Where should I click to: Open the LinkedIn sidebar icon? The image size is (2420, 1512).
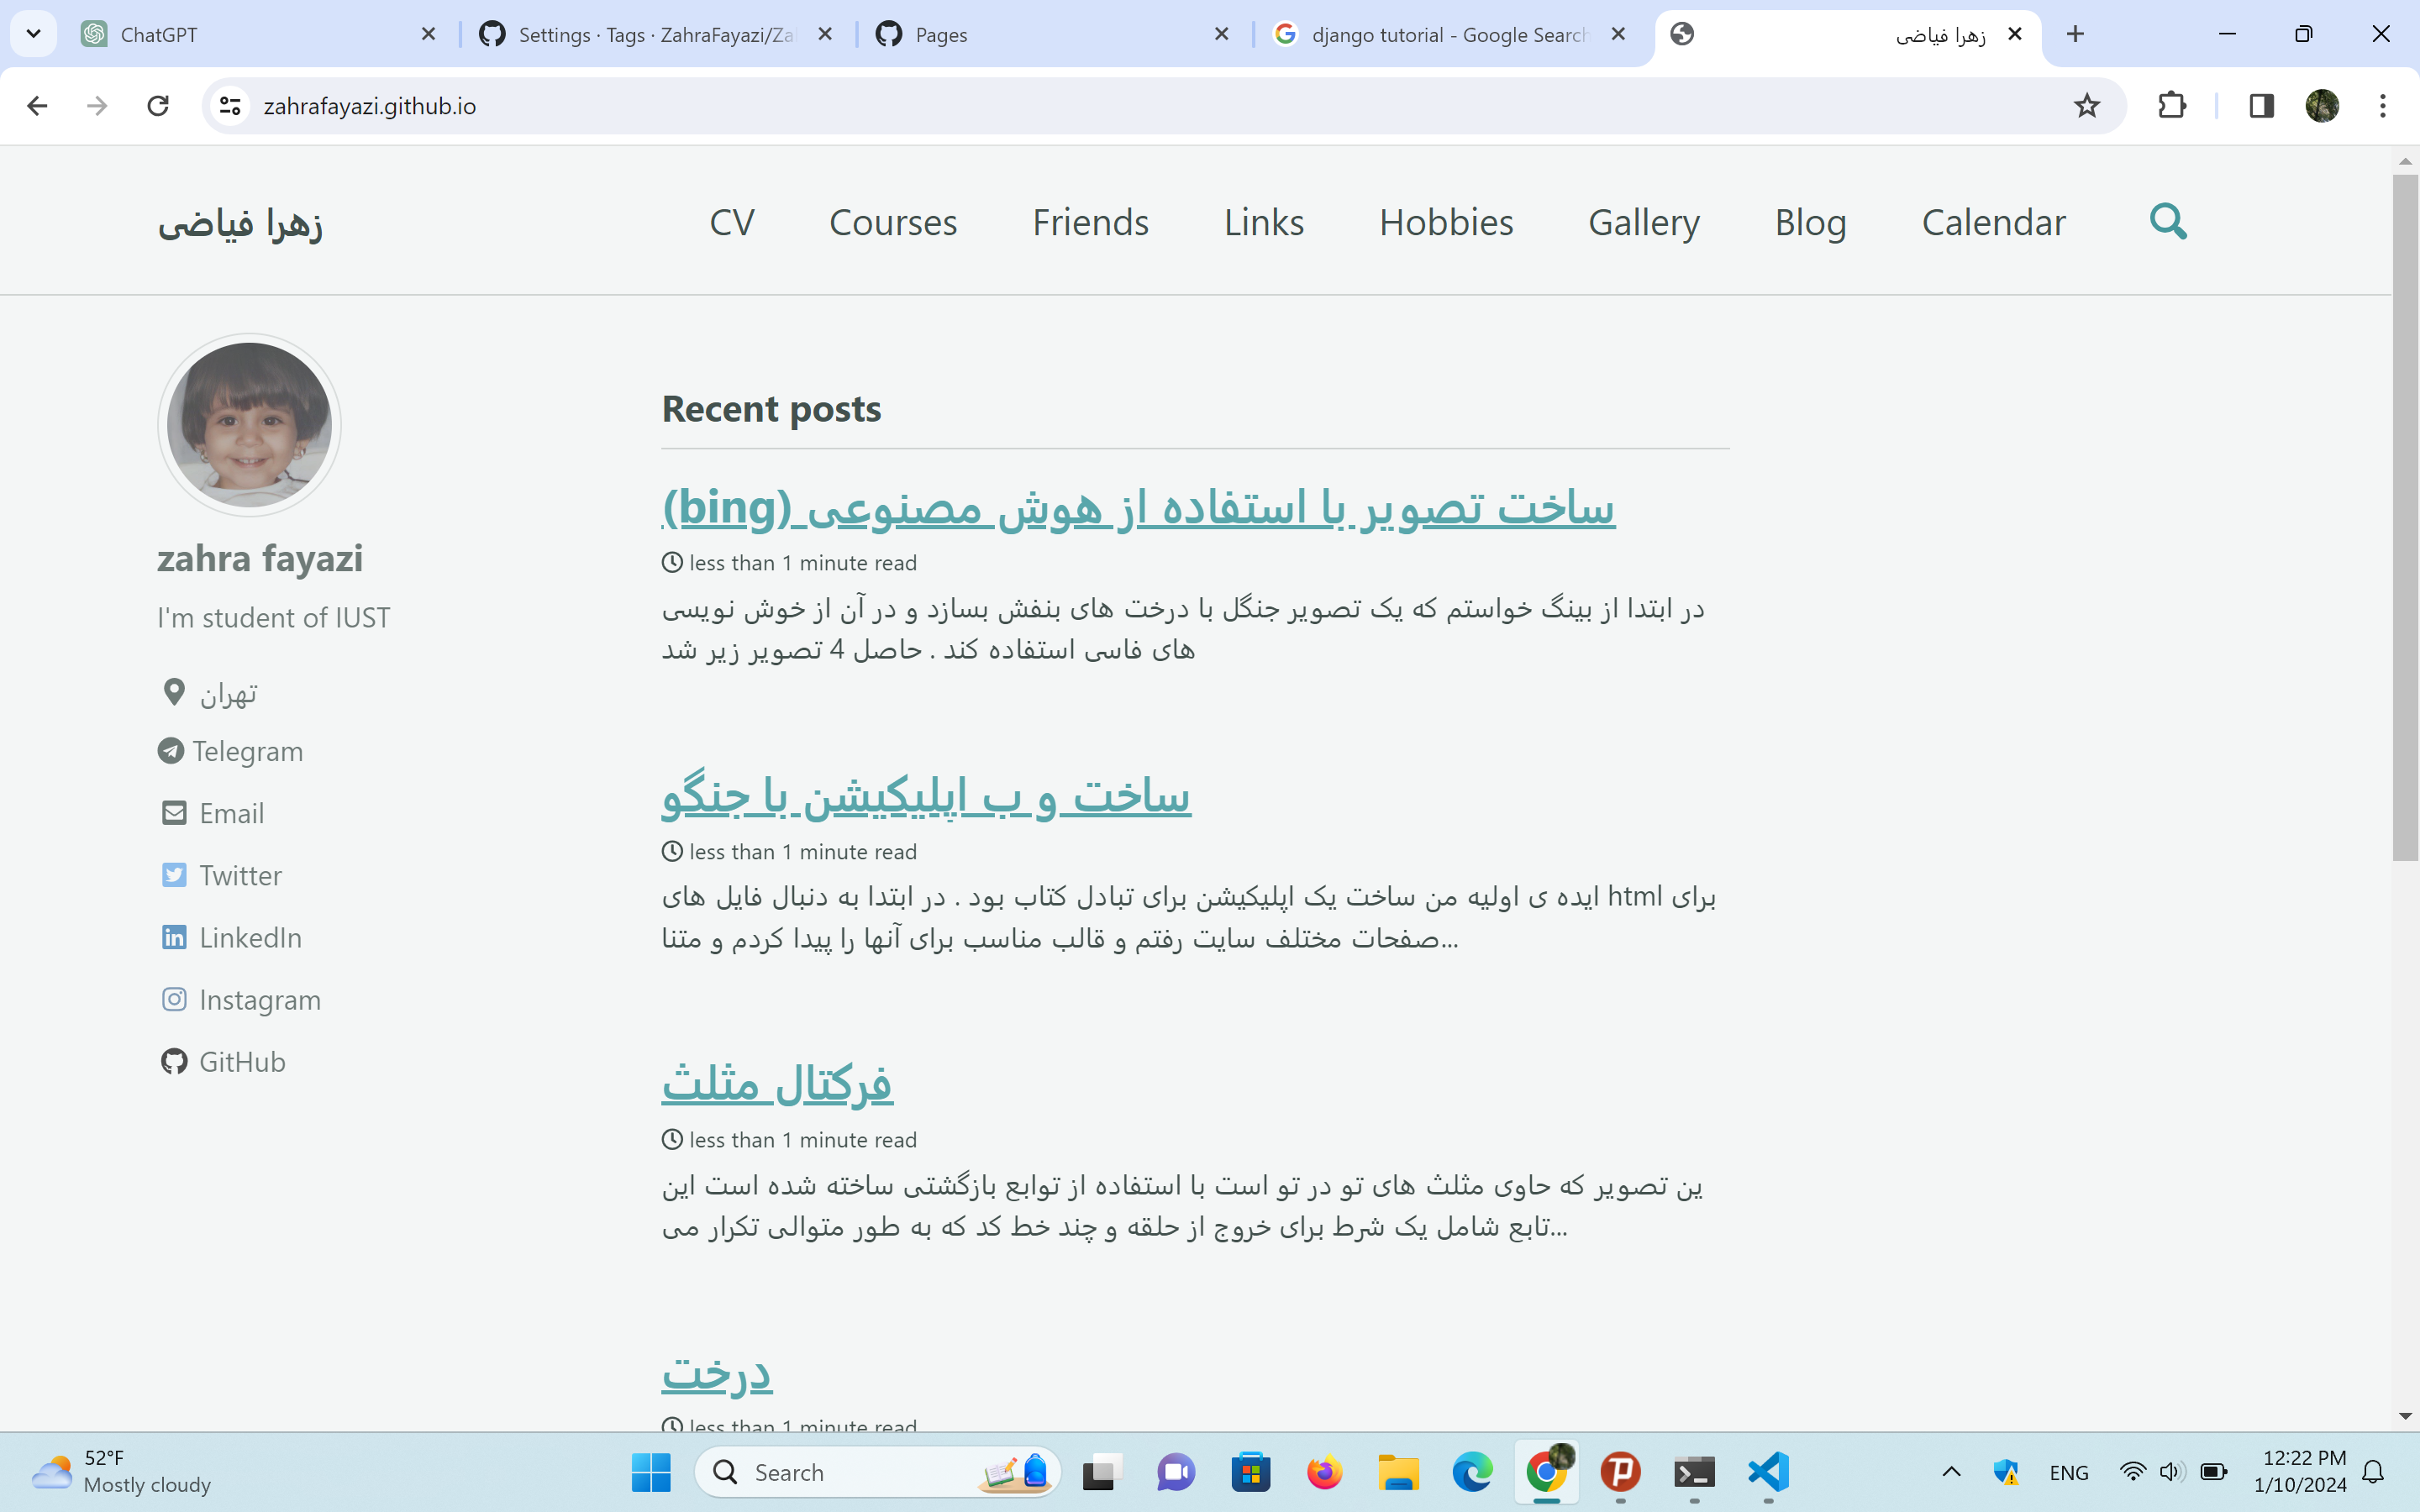tap(174, 937)
